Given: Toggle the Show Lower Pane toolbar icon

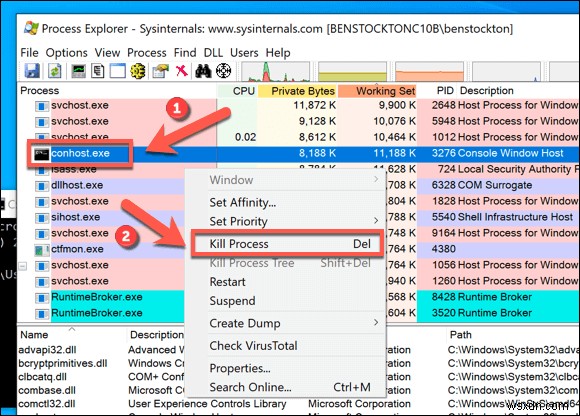Looking at the screenshot, I should coord(117,70).
